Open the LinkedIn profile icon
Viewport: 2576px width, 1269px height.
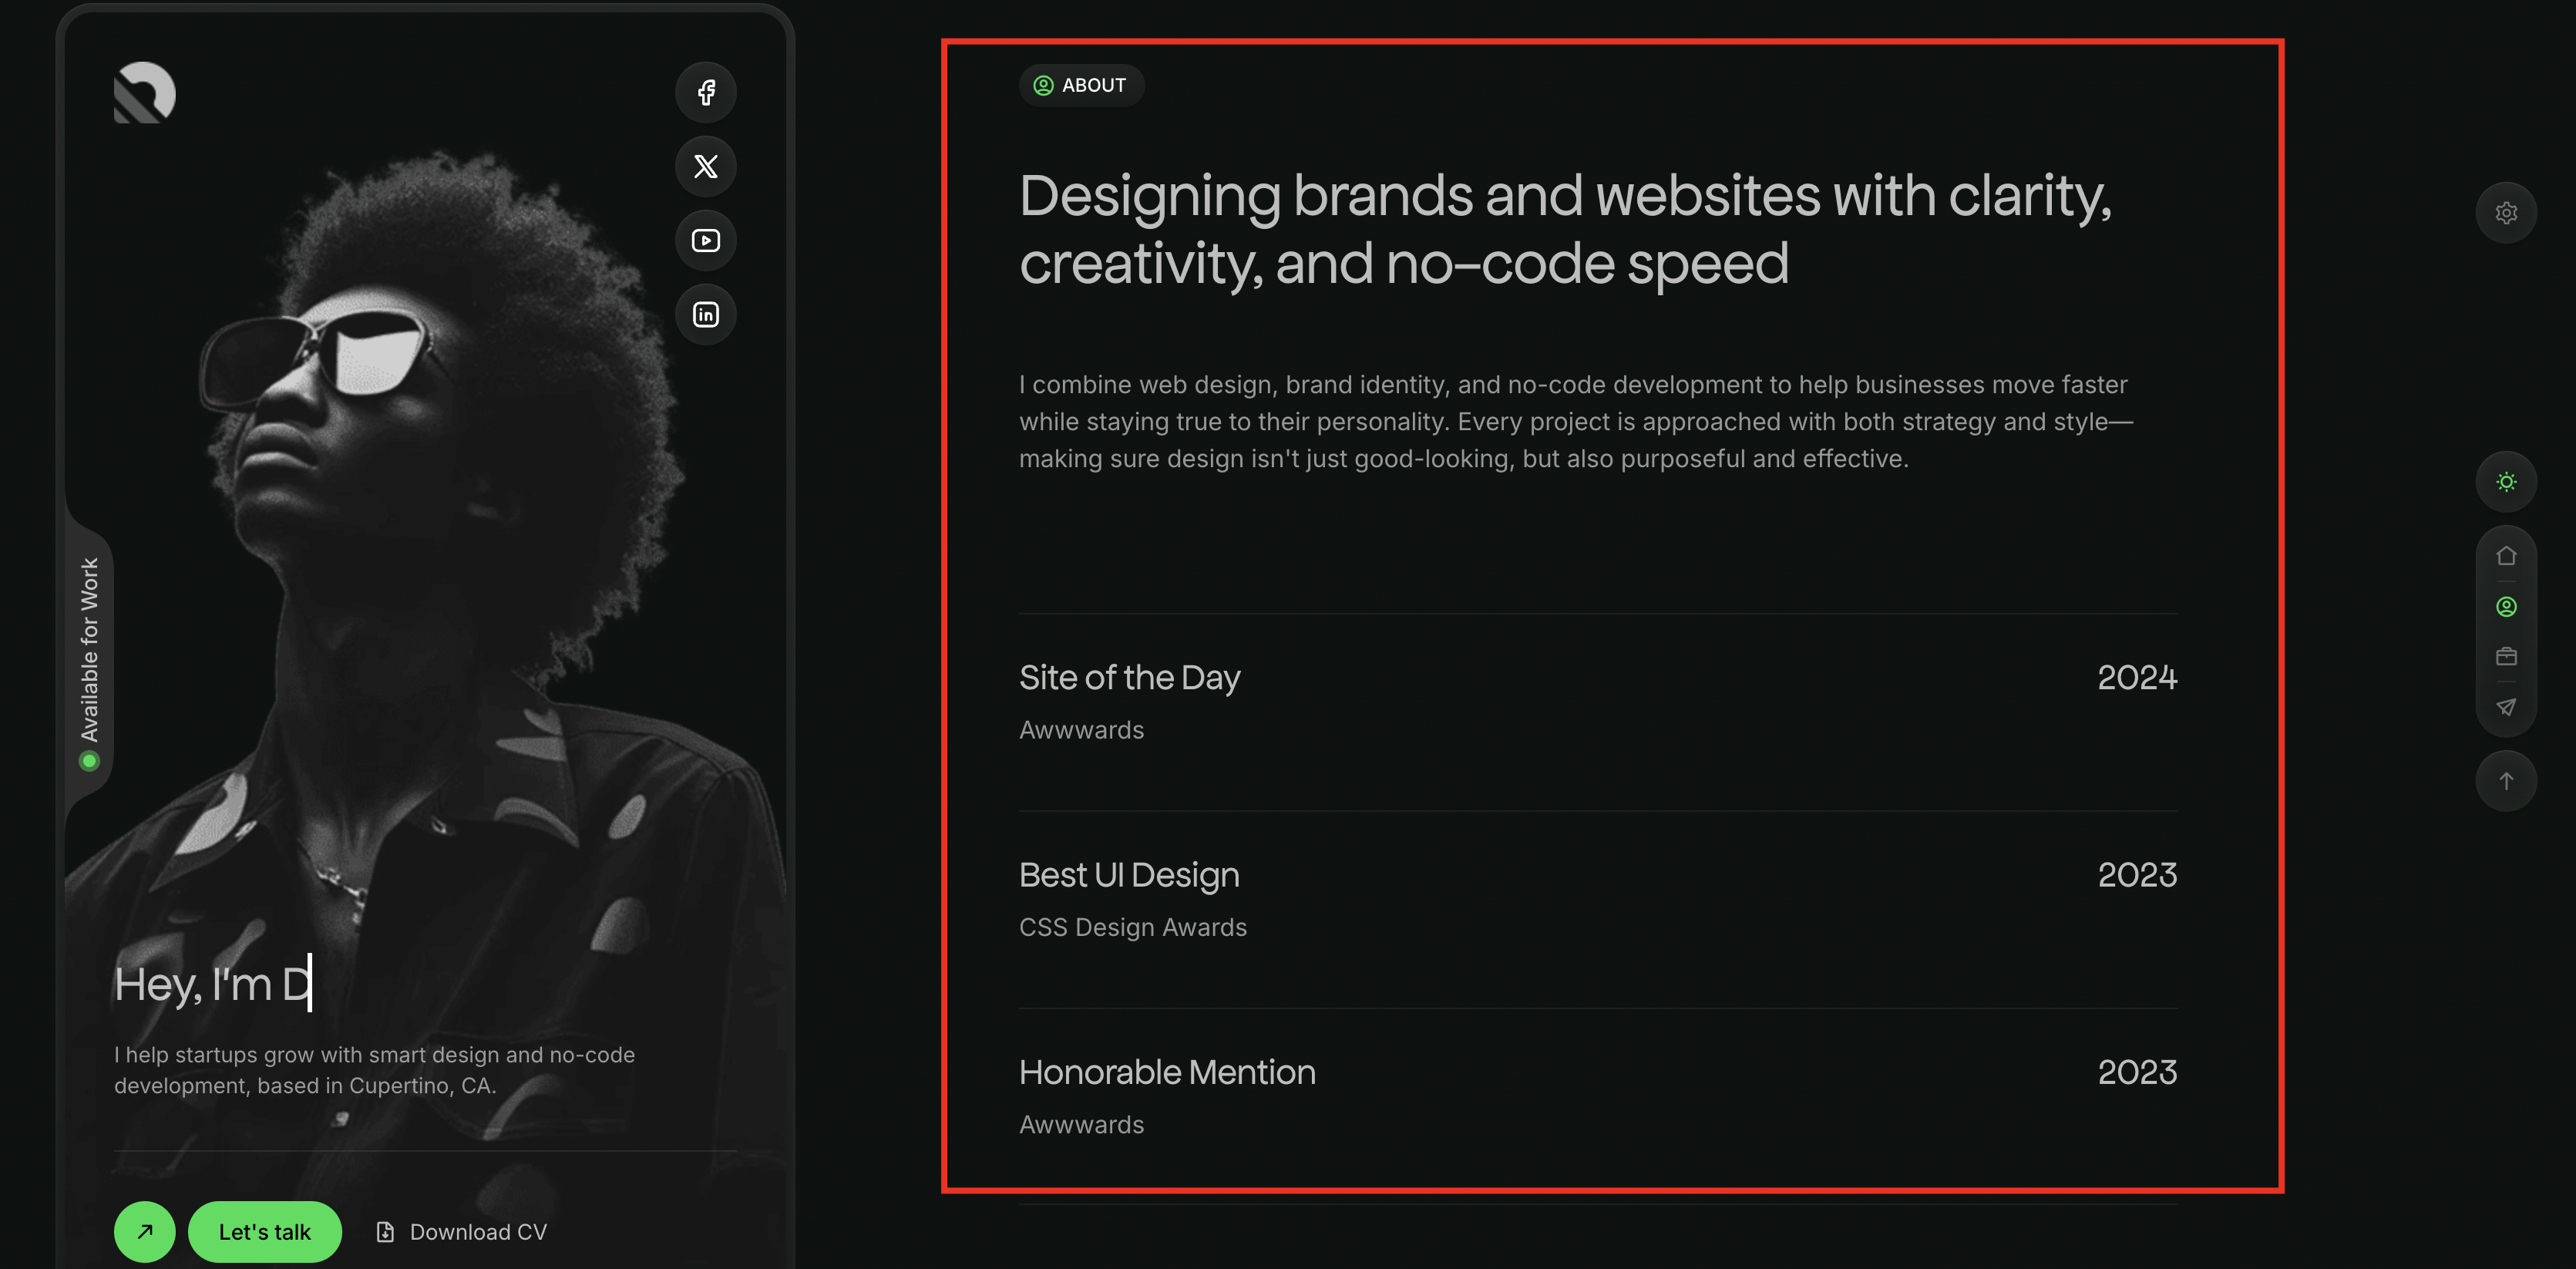point(706,315)
